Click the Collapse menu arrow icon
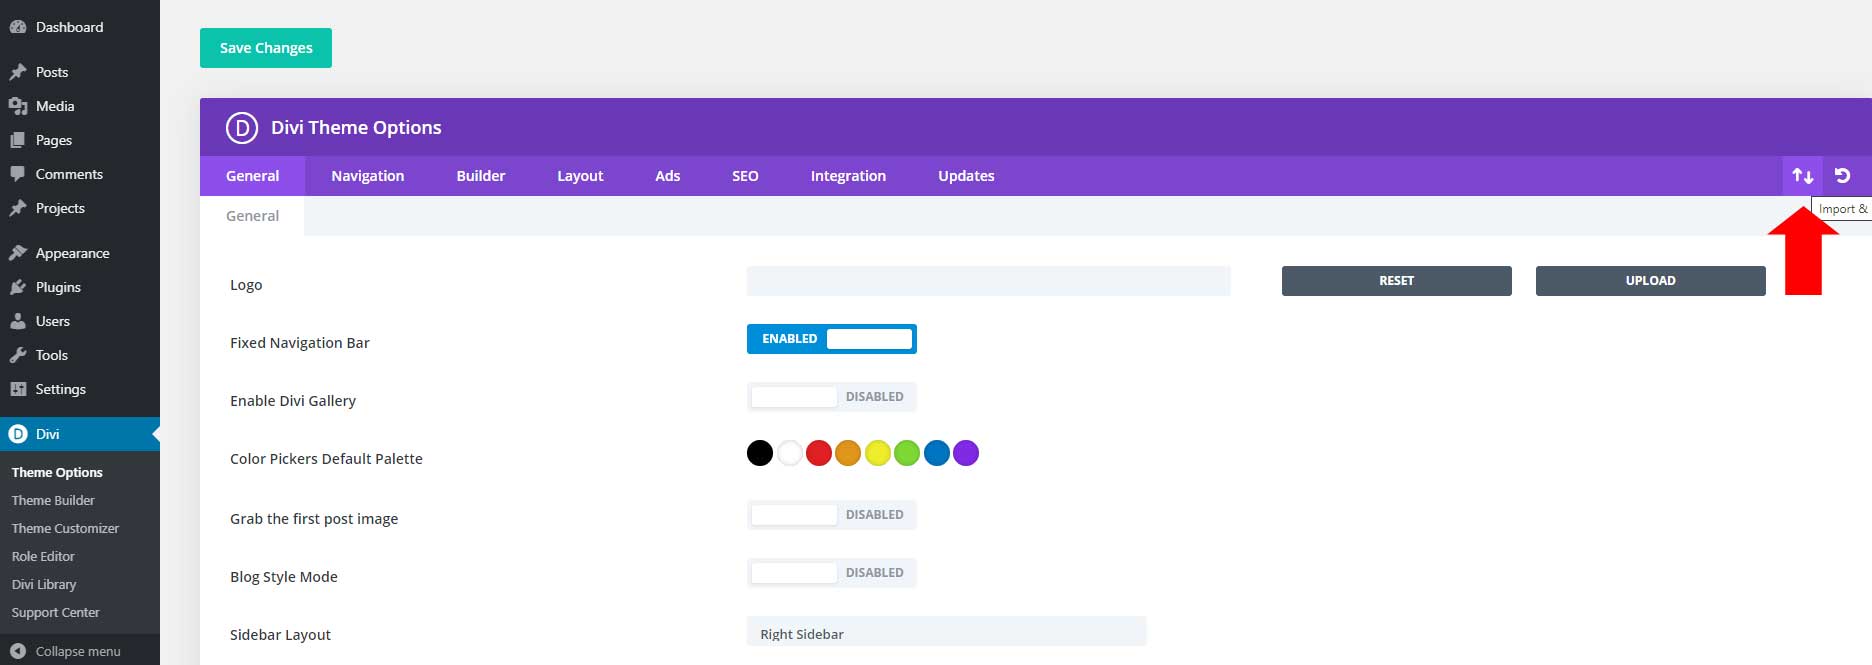This screenshot has height=665, width=1872. tap(18, 651)
